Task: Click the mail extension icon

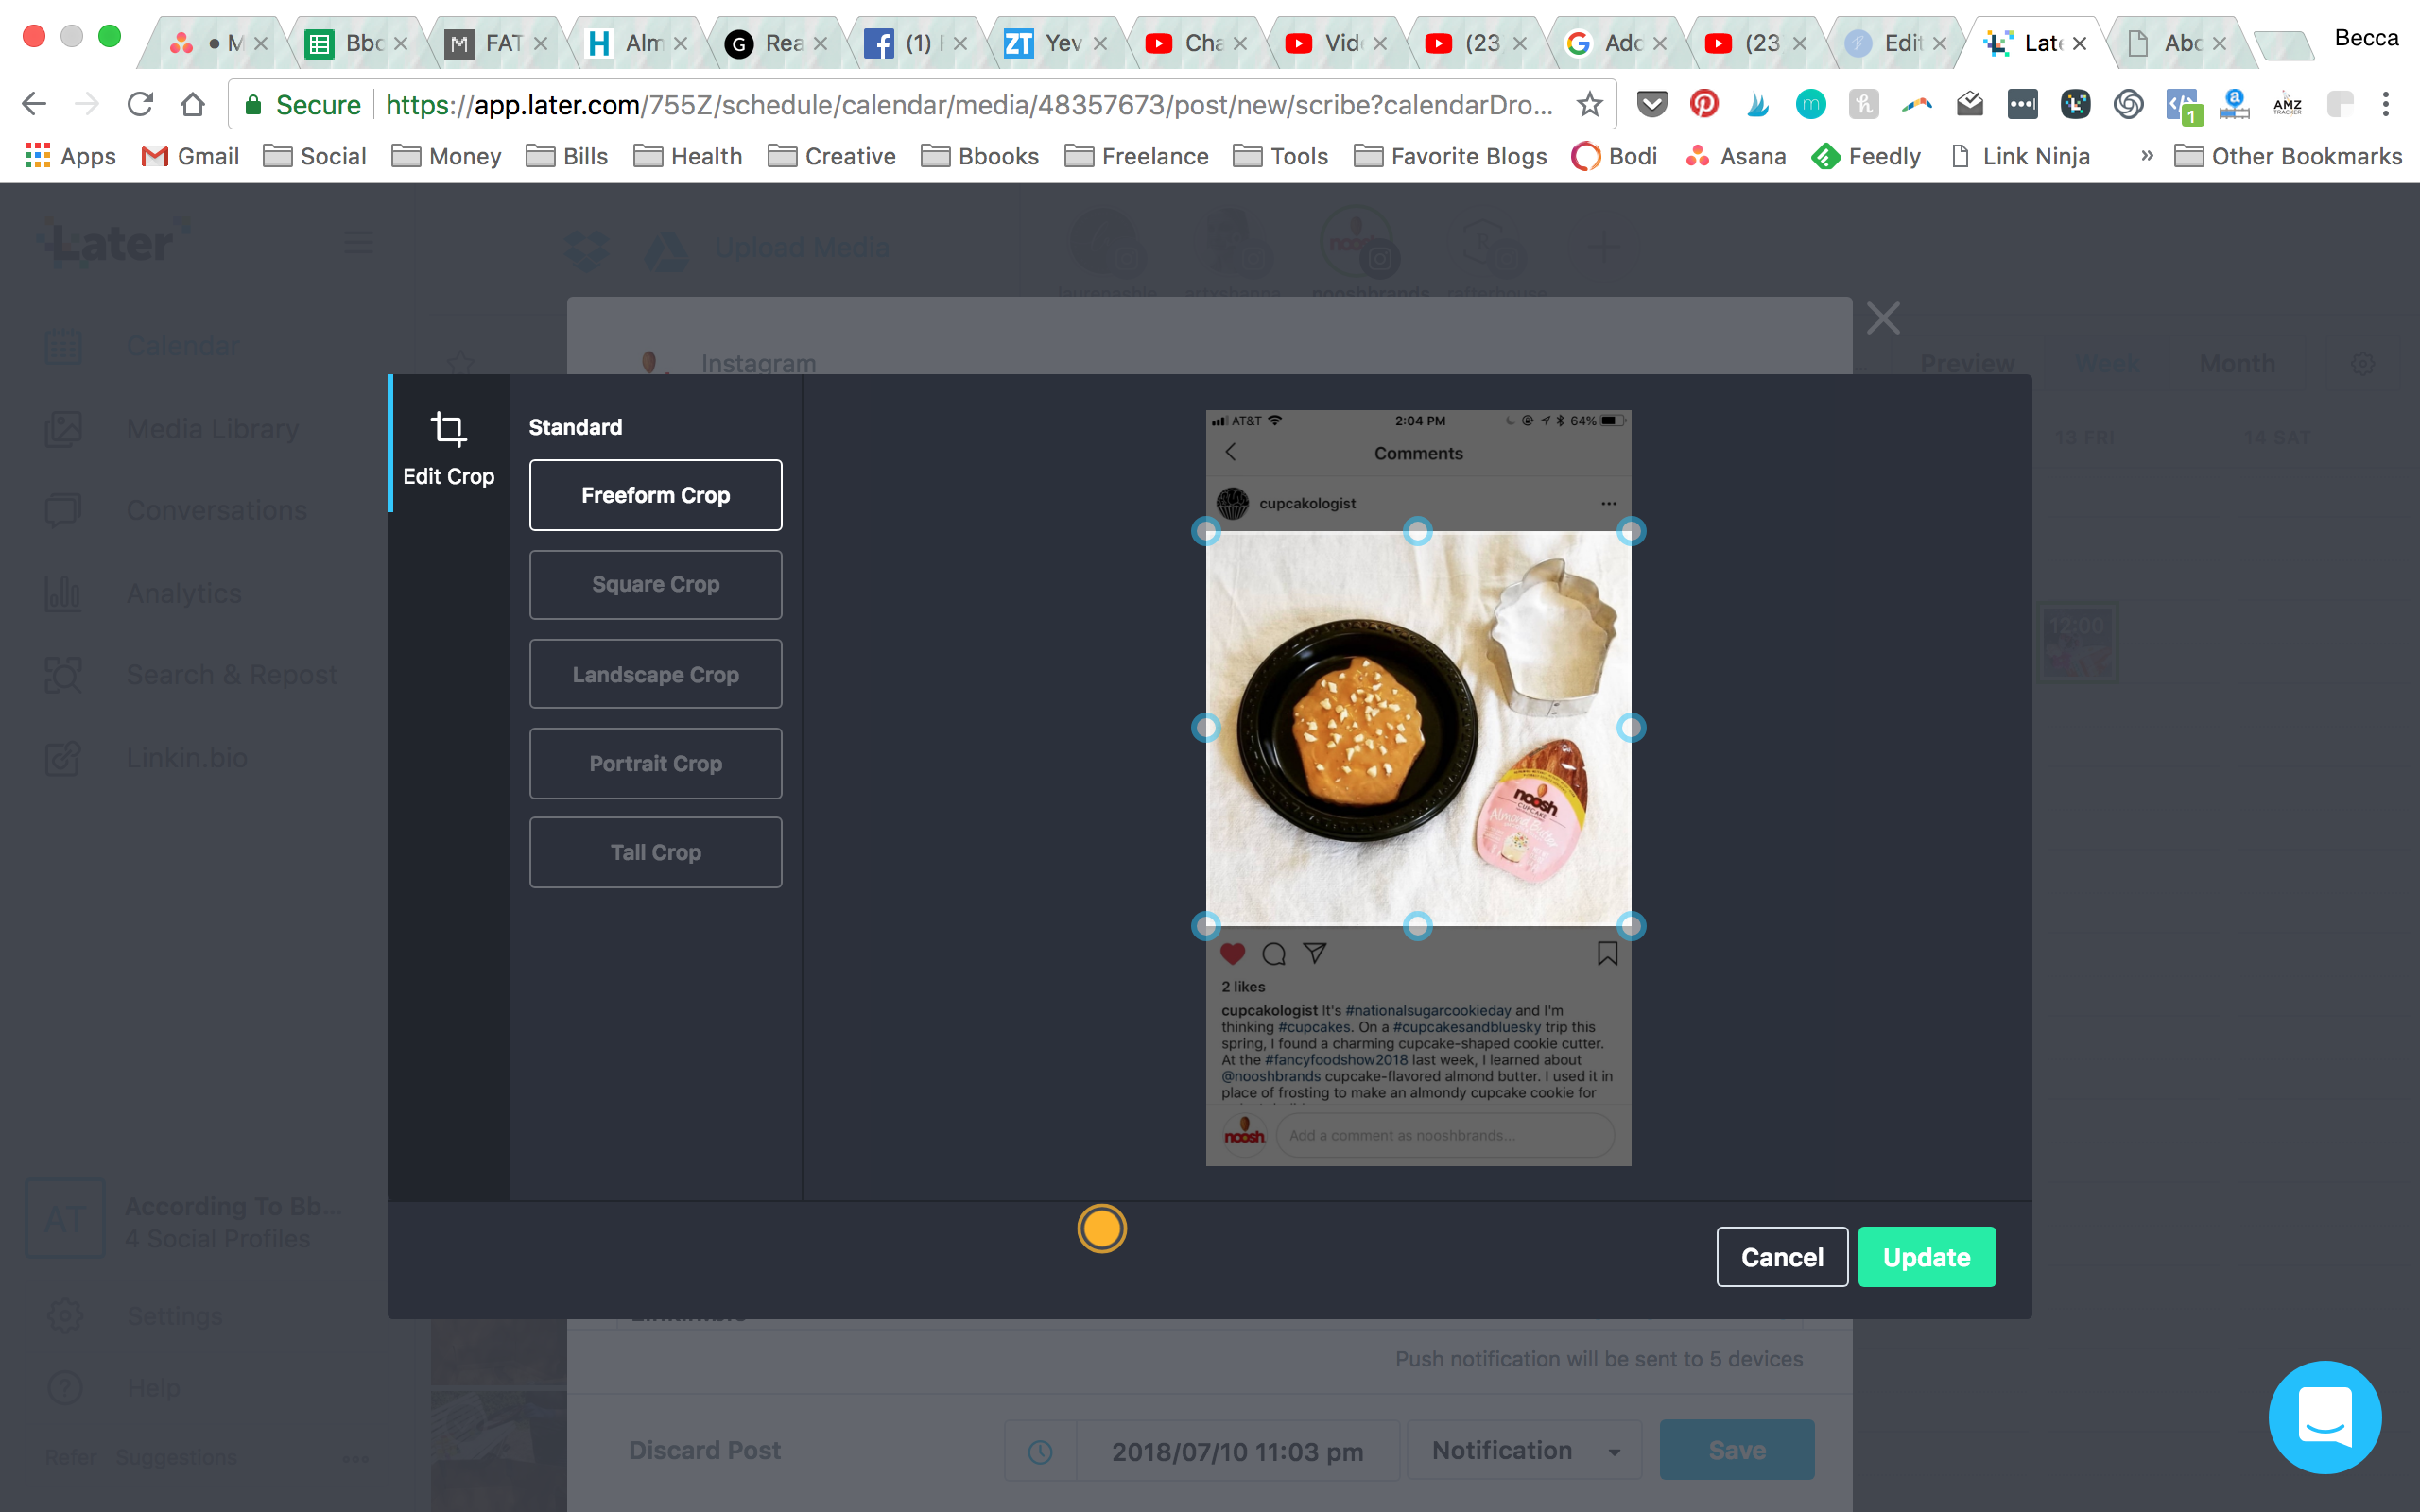Action: (x=1969, y=104)
